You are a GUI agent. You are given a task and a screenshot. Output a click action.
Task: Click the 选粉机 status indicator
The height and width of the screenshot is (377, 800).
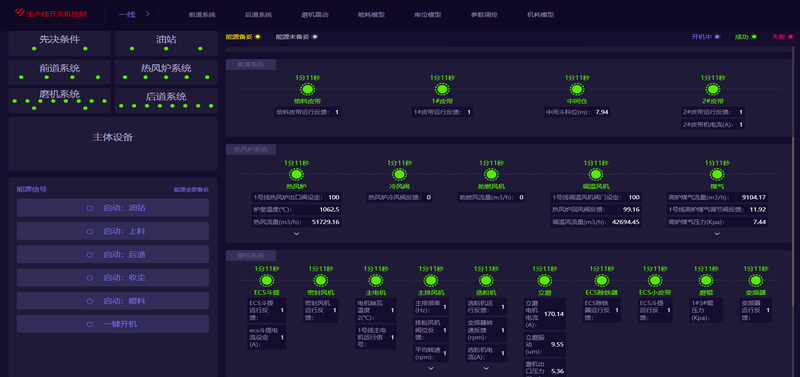coord(486,280)
